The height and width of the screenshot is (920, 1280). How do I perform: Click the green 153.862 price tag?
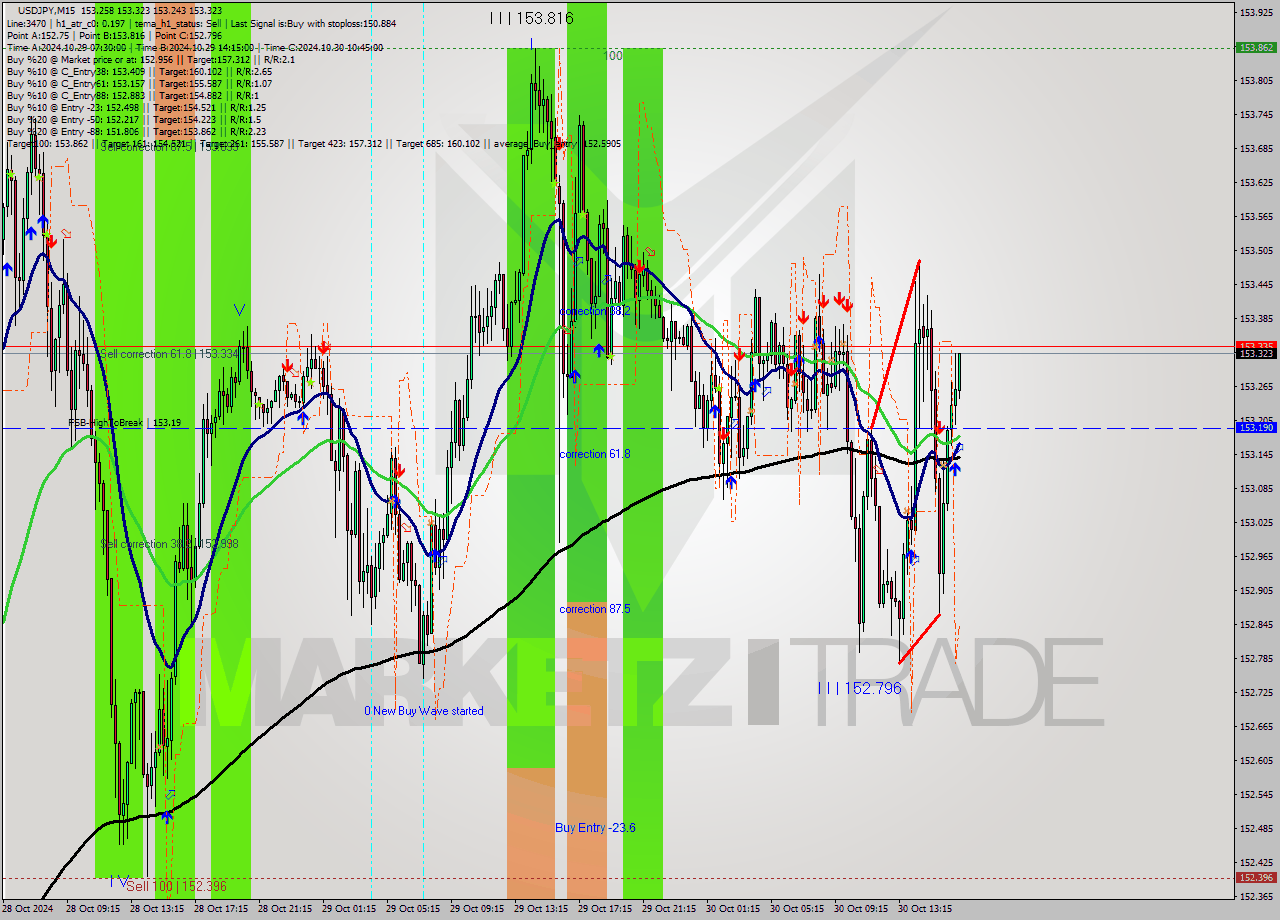[x=1256, y=47]
